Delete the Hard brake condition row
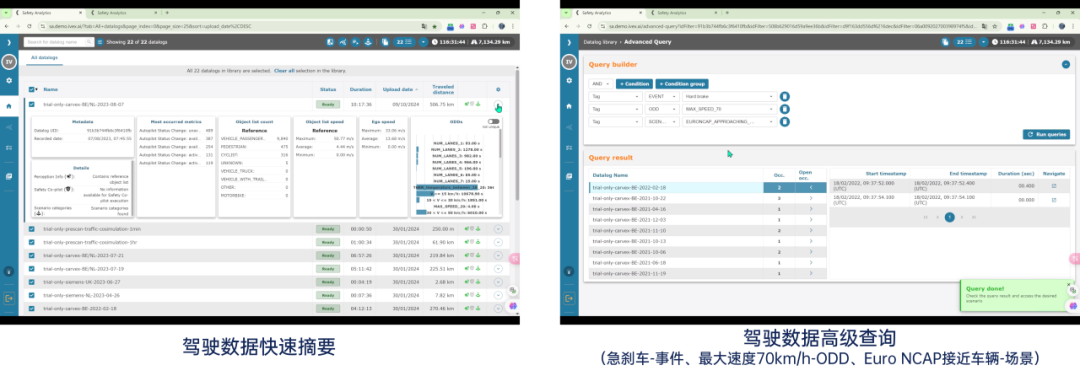The image size is (1080, 376). (x=784, y=96)
